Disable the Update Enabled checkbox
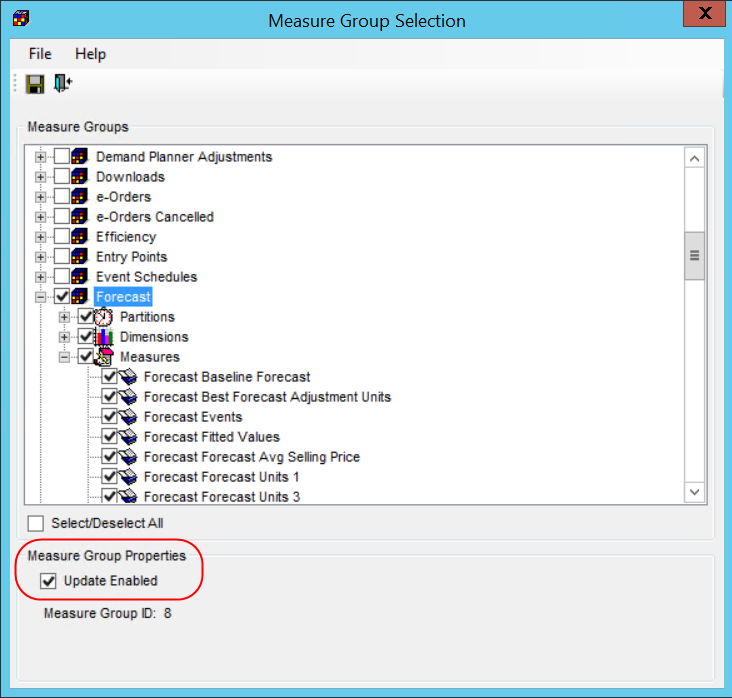 [48, 581]
